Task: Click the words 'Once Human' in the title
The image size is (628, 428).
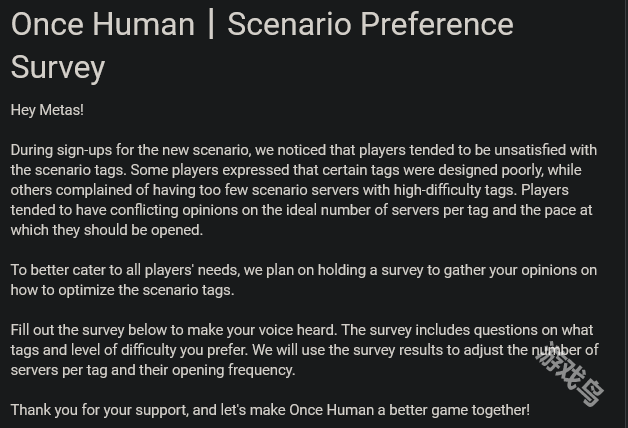Action: (x=103, y=25)
